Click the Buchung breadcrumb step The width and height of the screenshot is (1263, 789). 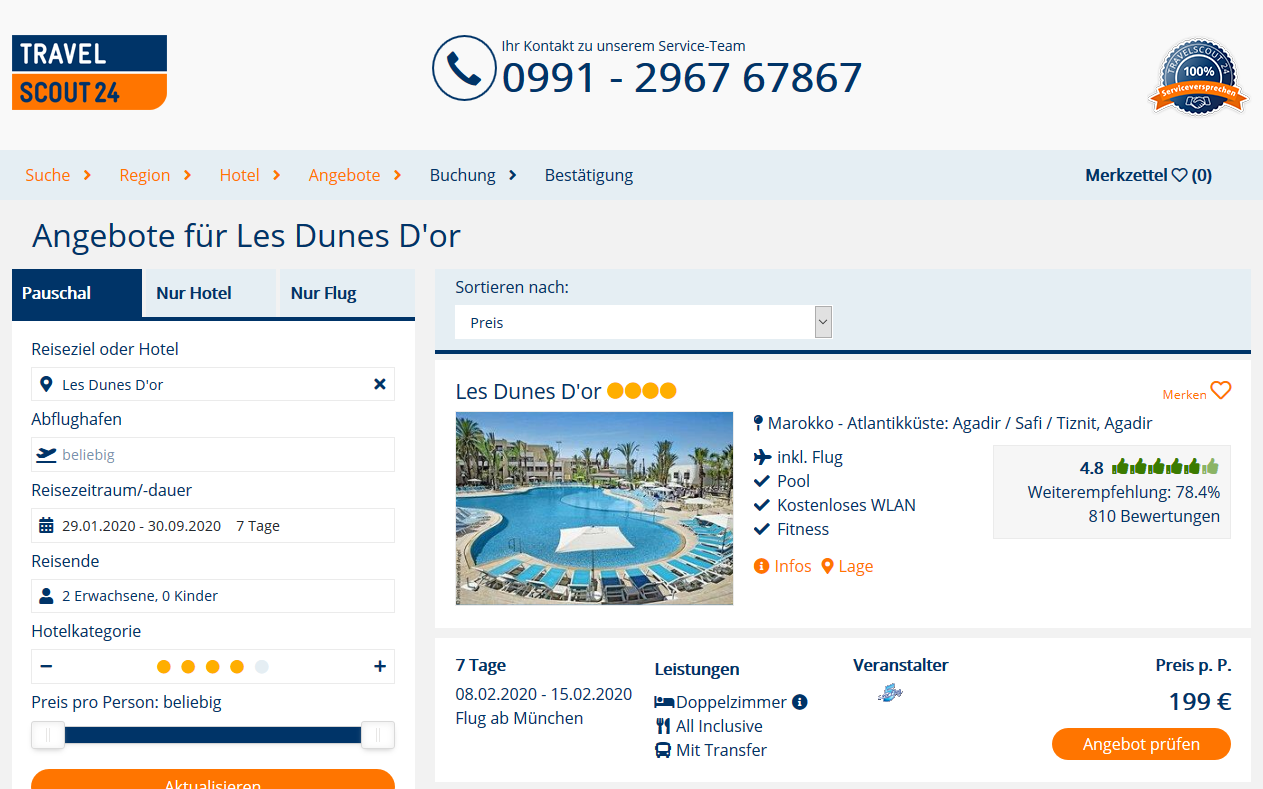463,175
